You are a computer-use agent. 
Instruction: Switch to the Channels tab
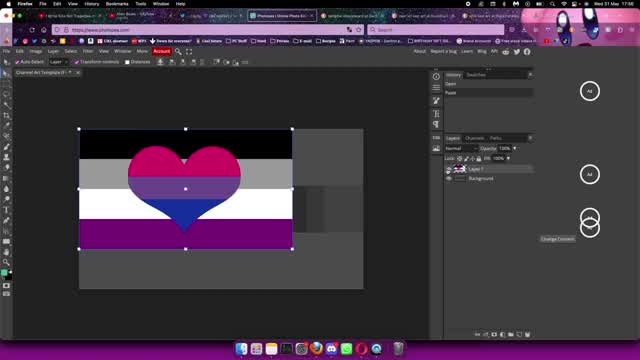point(474,138)
